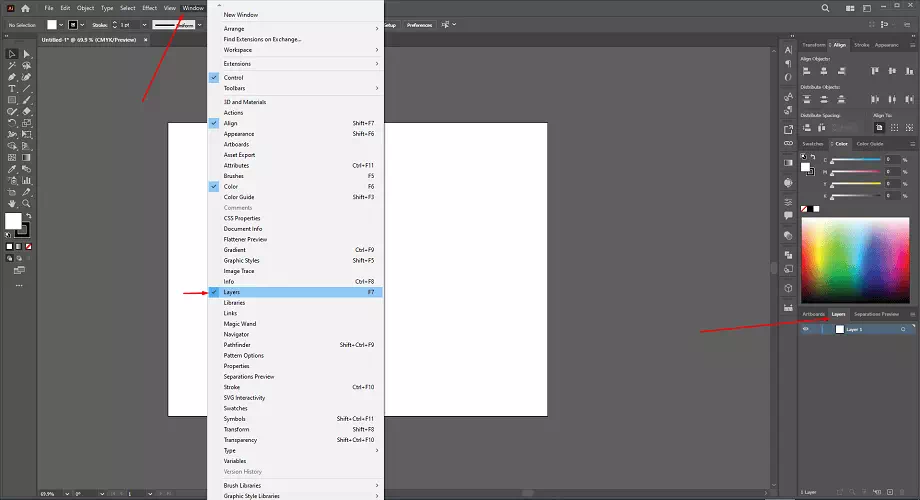Swap fill and stroke in toolbar
Image resolution: width=920 pixels, height=500 pixels.
tap(28, 216)
